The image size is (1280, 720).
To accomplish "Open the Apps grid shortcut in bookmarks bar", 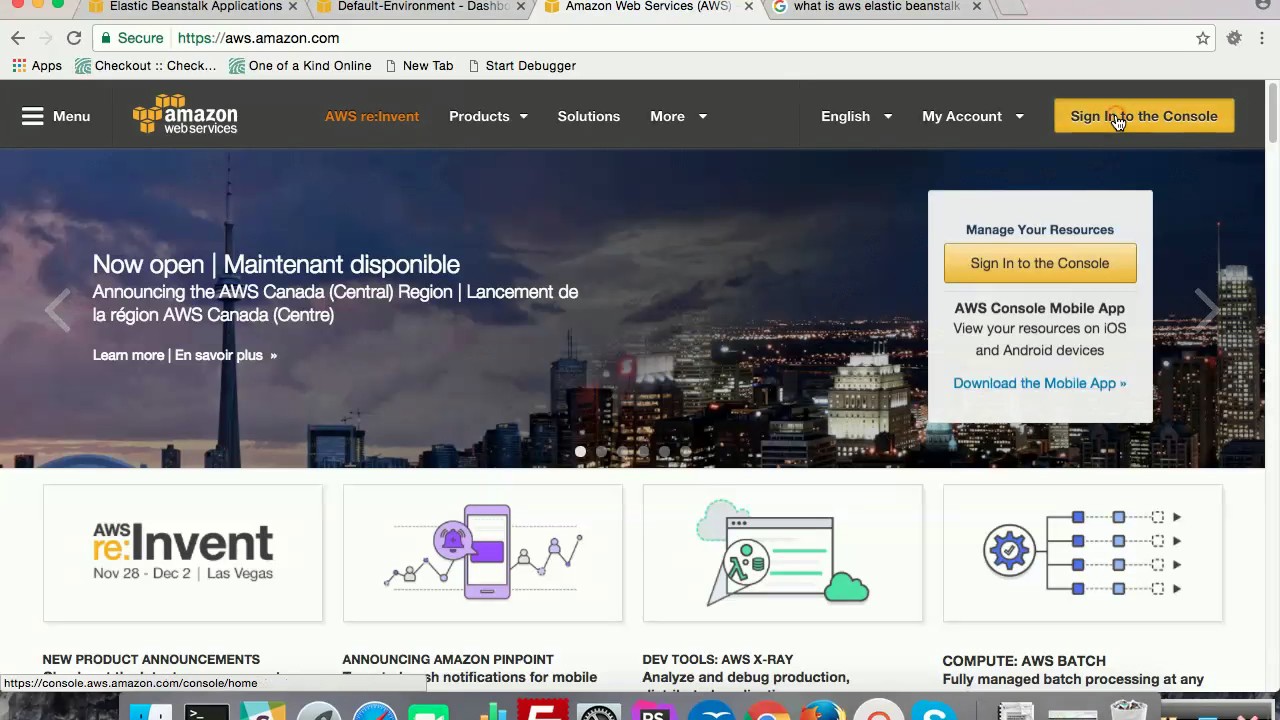I will [x=37, y=66].
